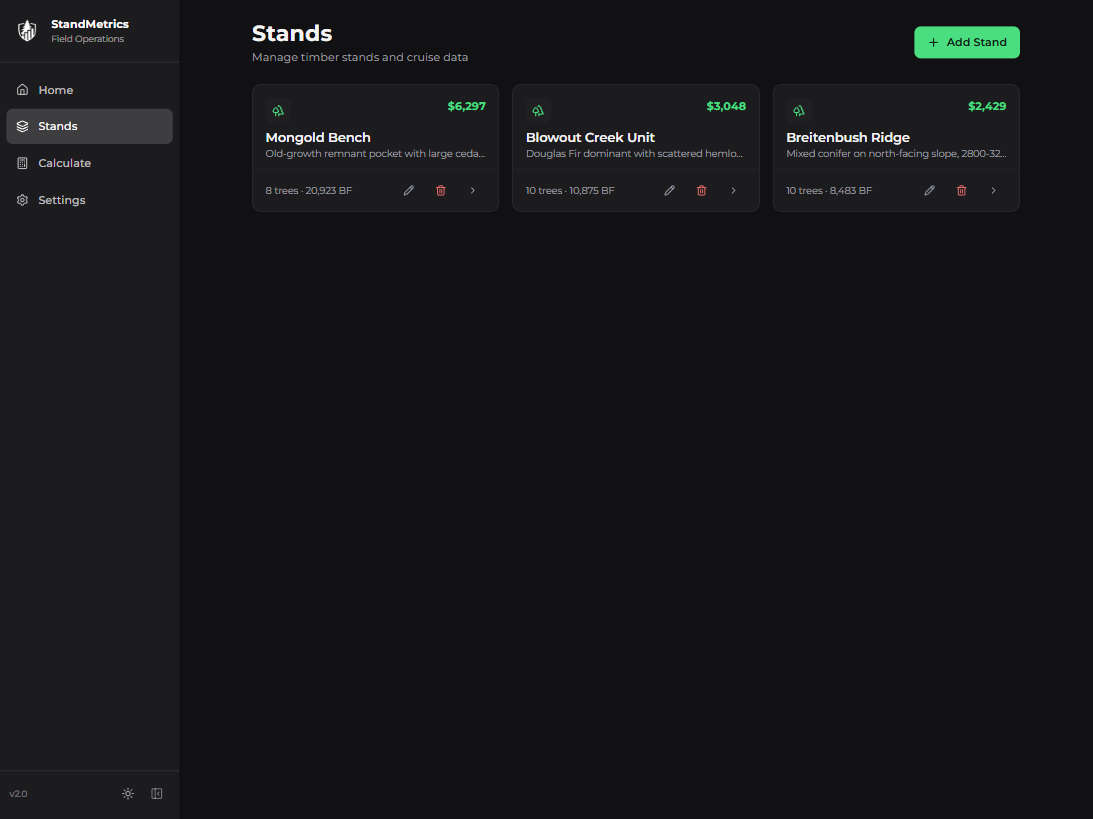Delete the Blowout Creek Unit stand

tap(702, 190)
